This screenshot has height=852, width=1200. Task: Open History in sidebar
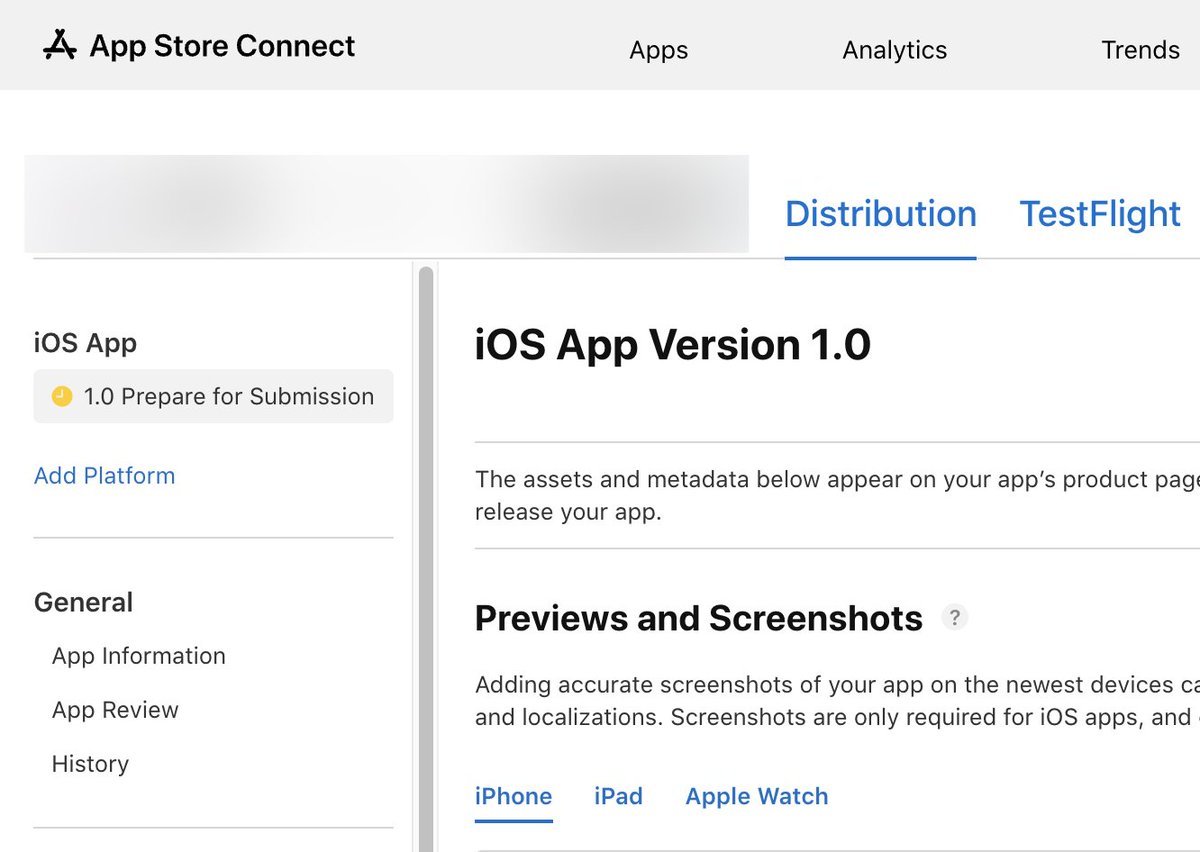[90, 764]
